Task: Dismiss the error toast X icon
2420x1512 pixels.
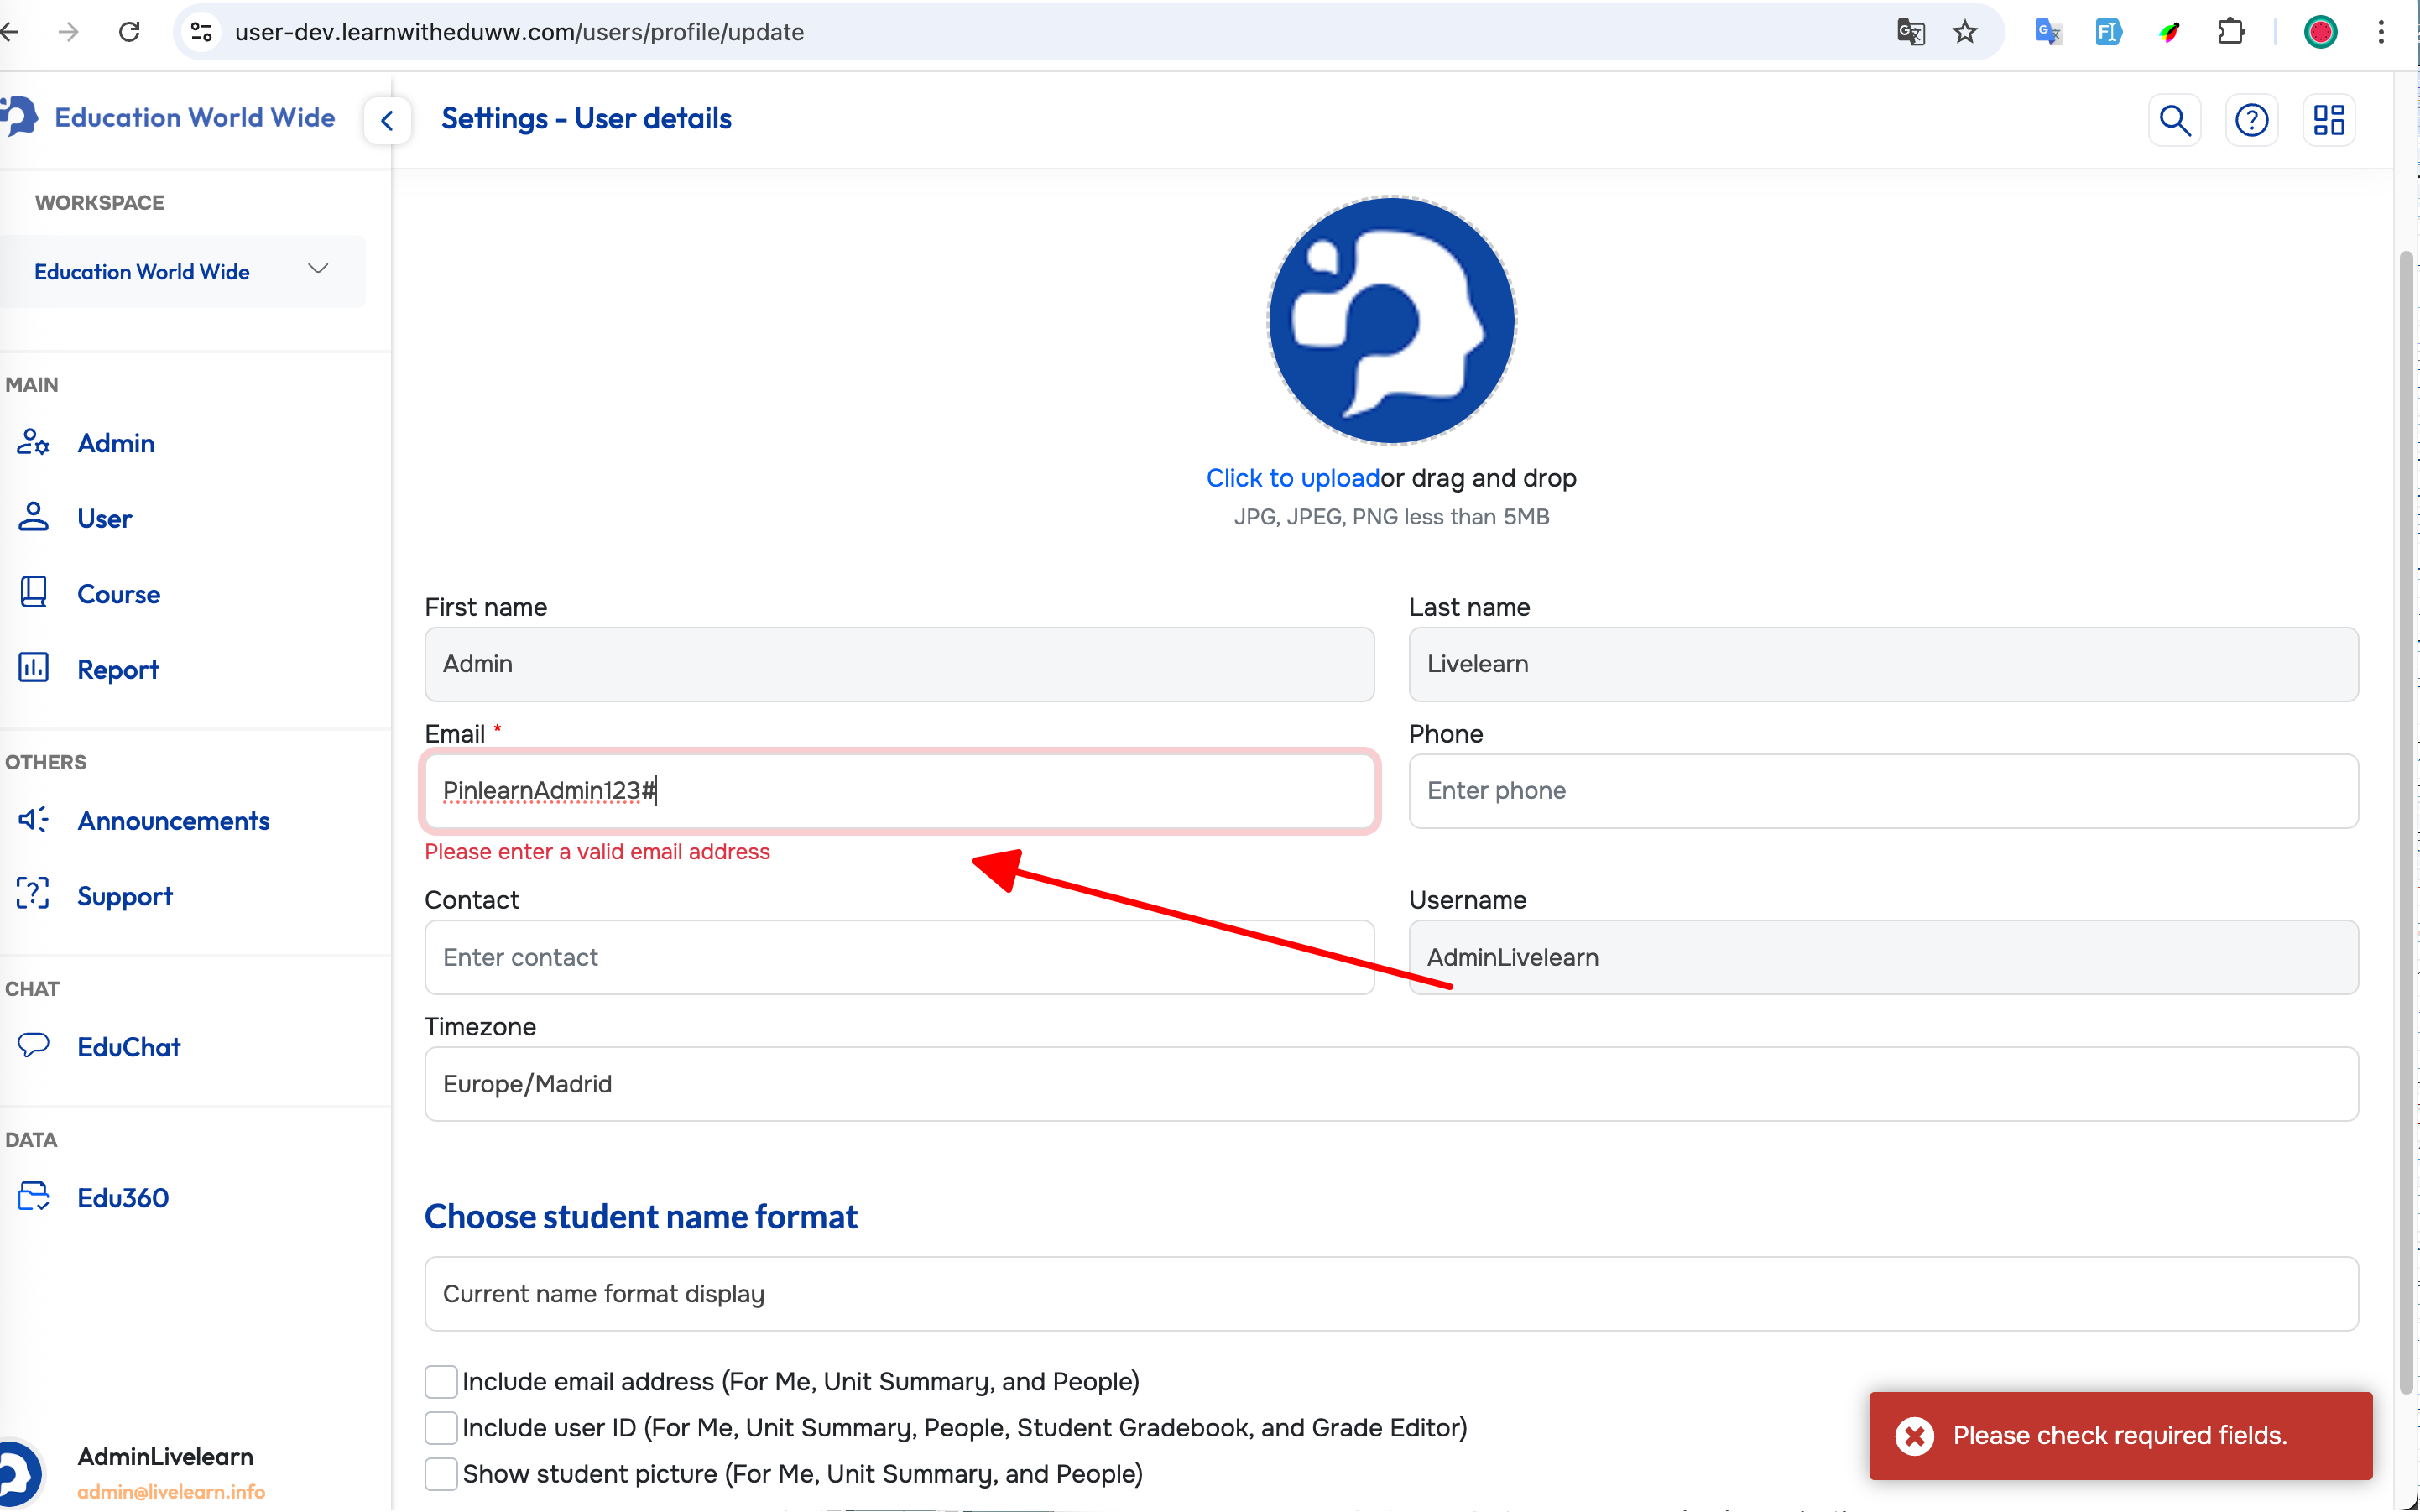Action: click(x=1914, y=1436)
